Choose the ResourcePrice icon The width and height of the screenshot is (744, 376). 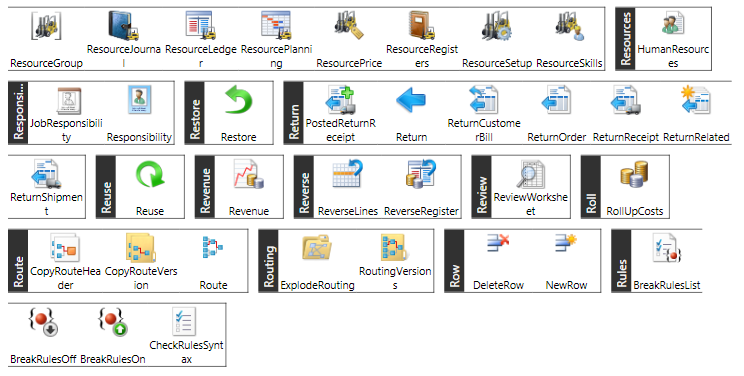coord(349,26)
